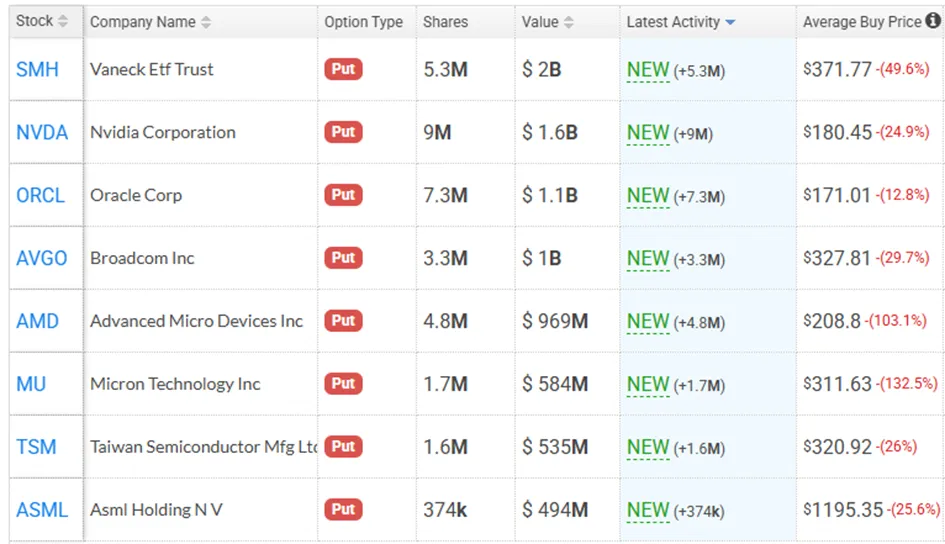Click the Put badge for MU
Image resolution: width=945 pixels, height=544 pixels.
point(344,384)
